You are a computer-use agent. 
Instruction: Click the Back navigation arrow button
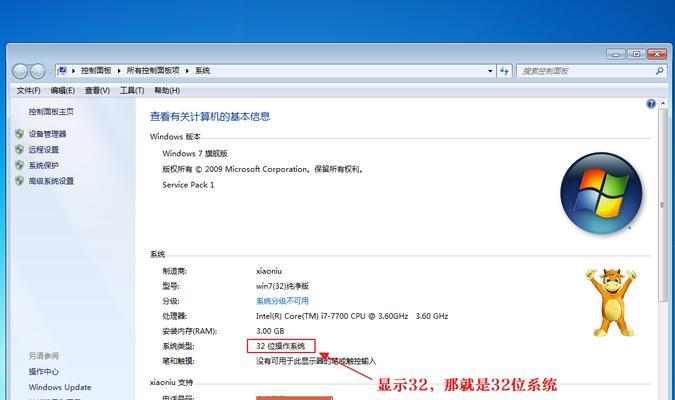(20, 71)
